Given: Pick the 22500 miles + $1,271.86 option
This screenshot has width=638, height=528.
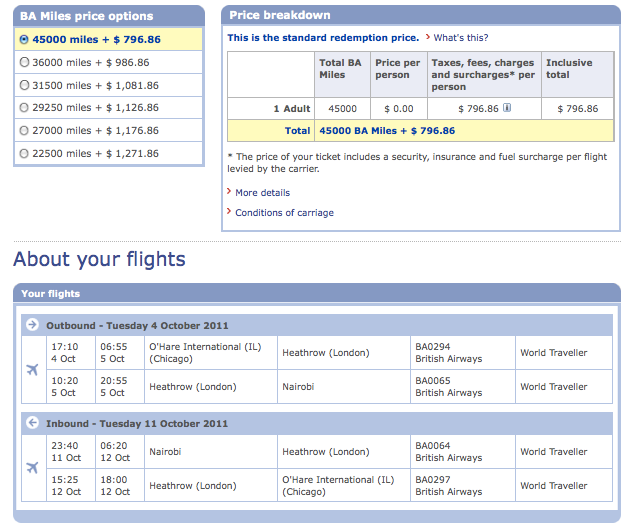Looking at the screenshot, I should [24, 153].
